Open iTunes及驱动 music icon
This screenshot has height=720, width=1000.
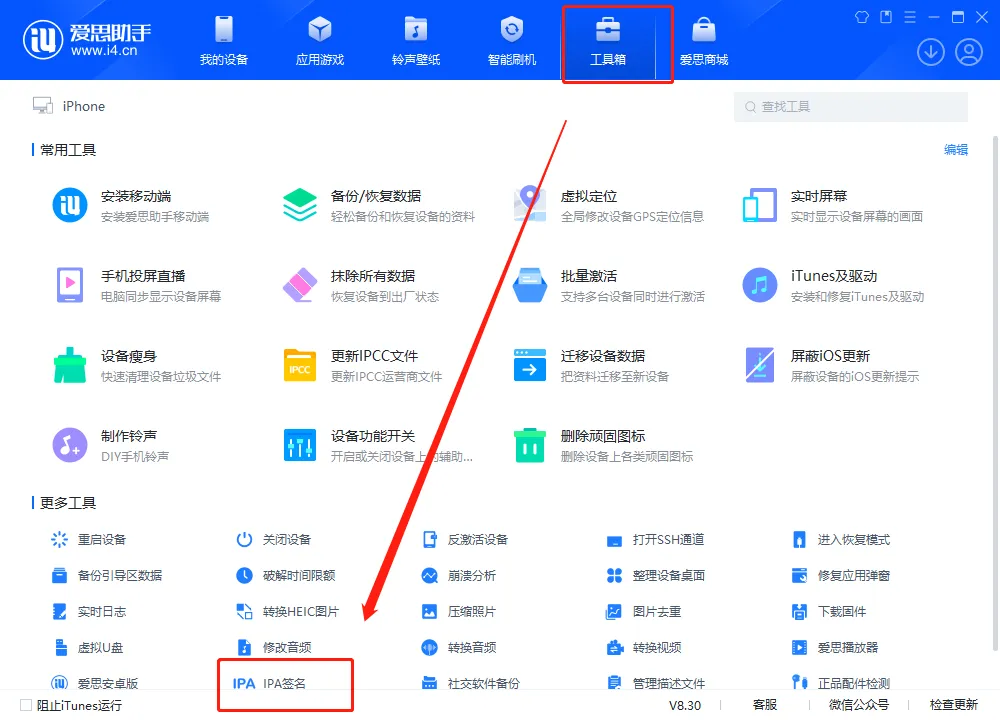pos(760,285)
